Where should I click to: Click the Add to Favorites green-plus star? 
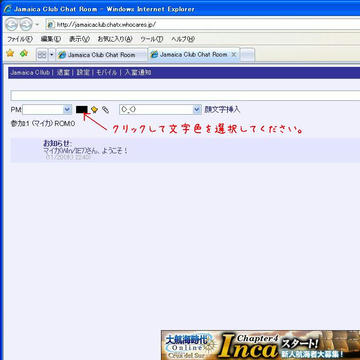click(x=24, y=54)
